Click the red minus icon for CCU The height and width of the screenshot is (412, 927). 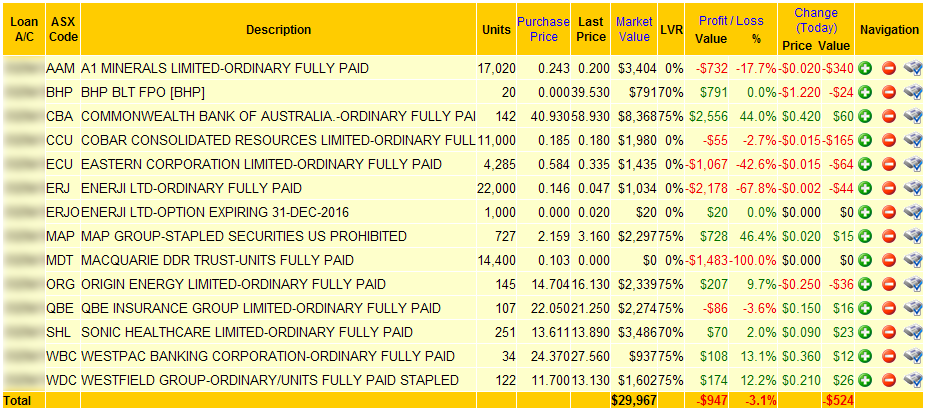point(889,140)
